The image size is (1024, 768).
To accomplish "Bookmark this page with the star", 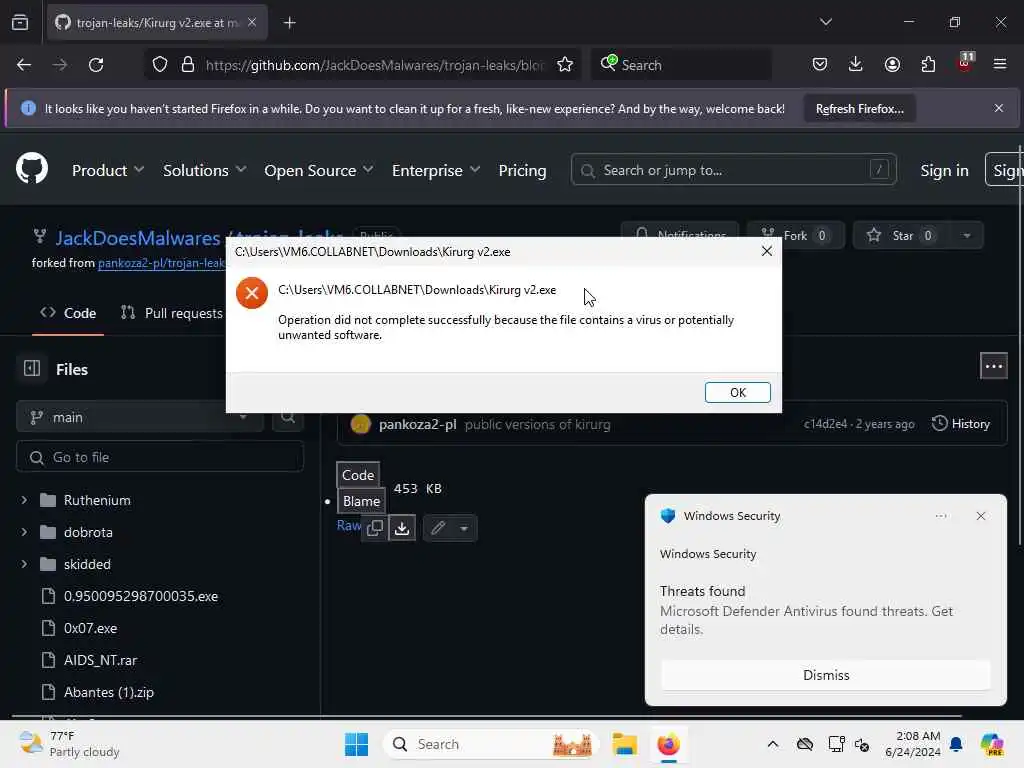I will [x=565, y=65].
